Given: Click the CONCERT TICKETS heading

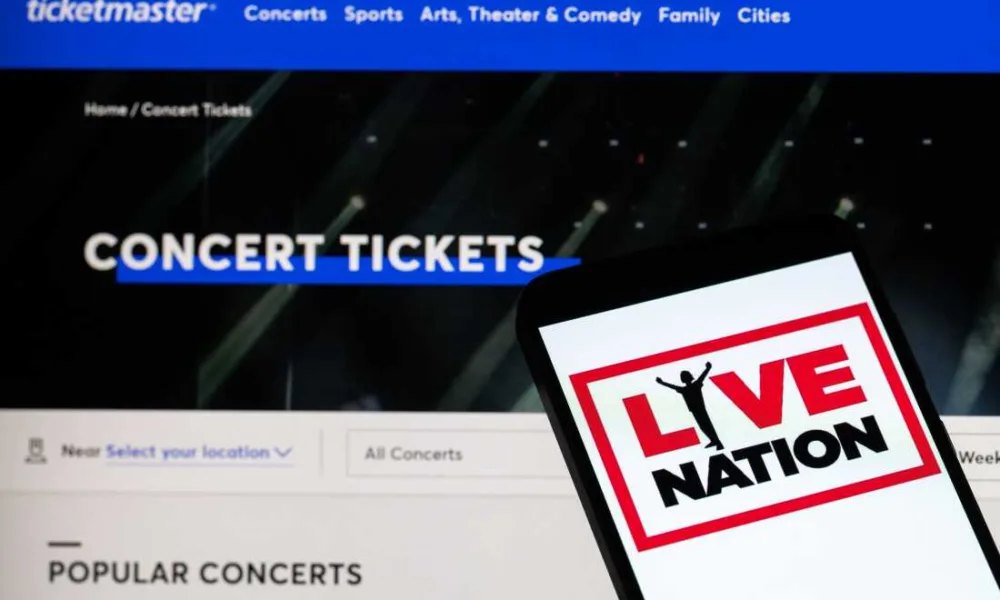Looking at the screenshot, I should point(314,252).
